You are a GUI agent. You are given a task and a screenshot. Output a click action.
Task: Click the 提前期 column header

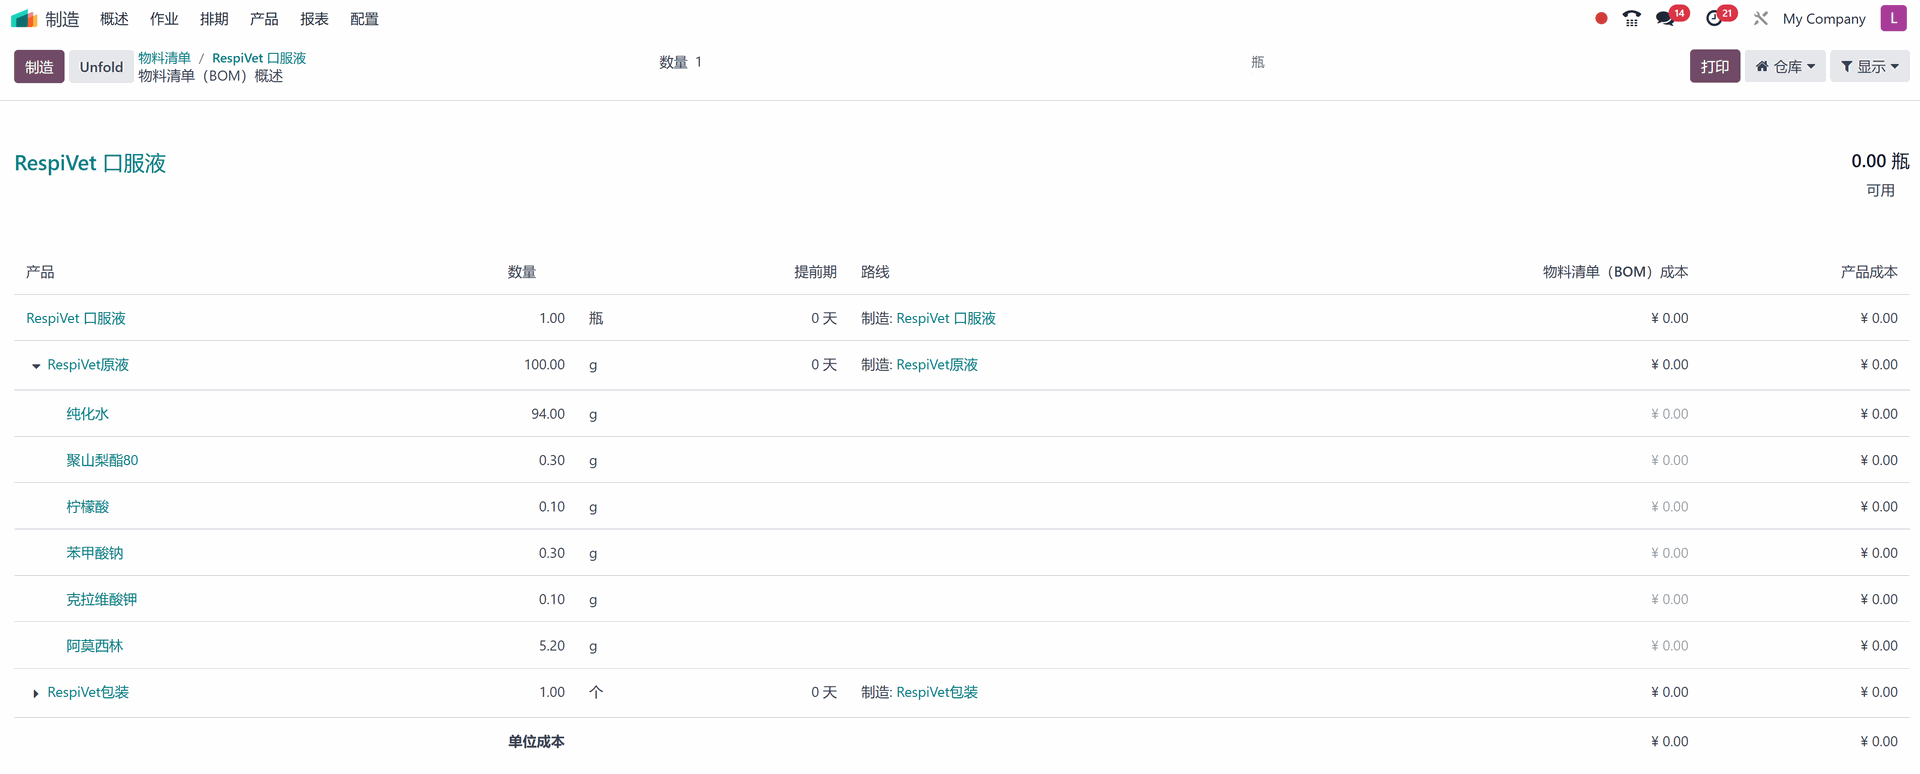pos(815,272)
